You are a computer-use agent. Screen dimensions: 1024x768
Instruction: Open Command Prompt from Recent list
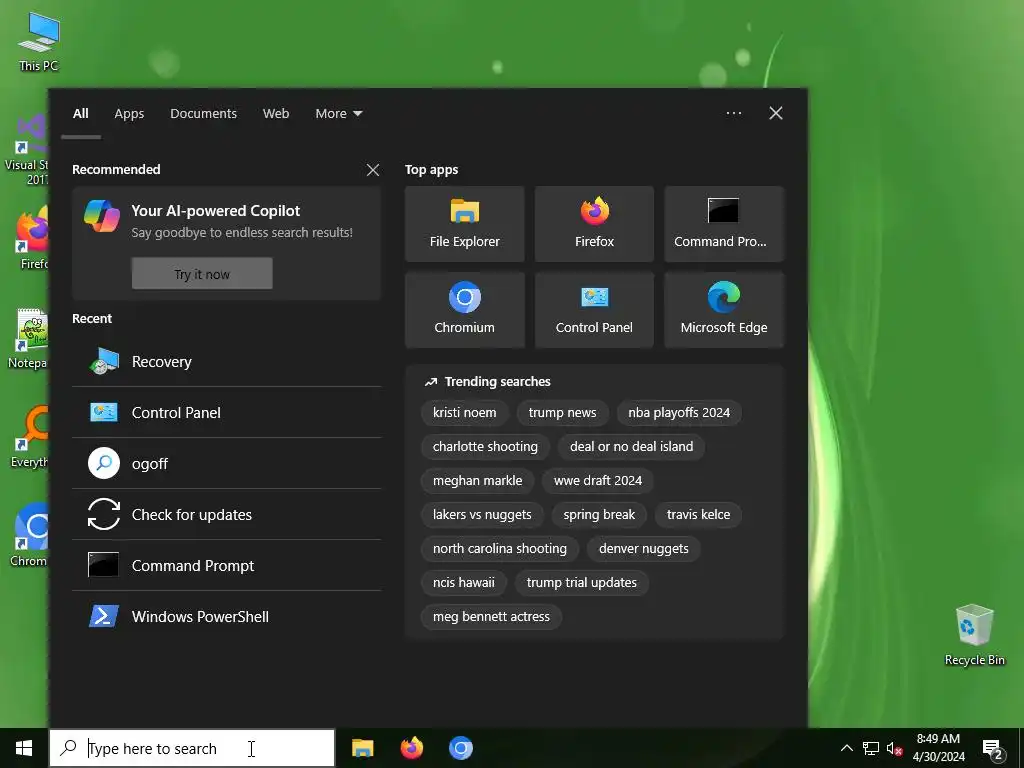[x=227, y=566]
